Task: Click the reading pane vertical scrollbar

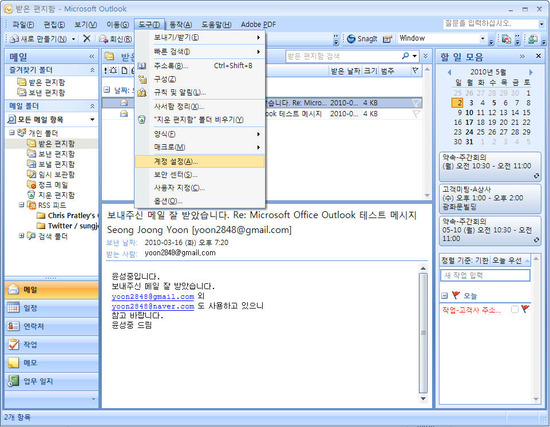Action: 423,333
